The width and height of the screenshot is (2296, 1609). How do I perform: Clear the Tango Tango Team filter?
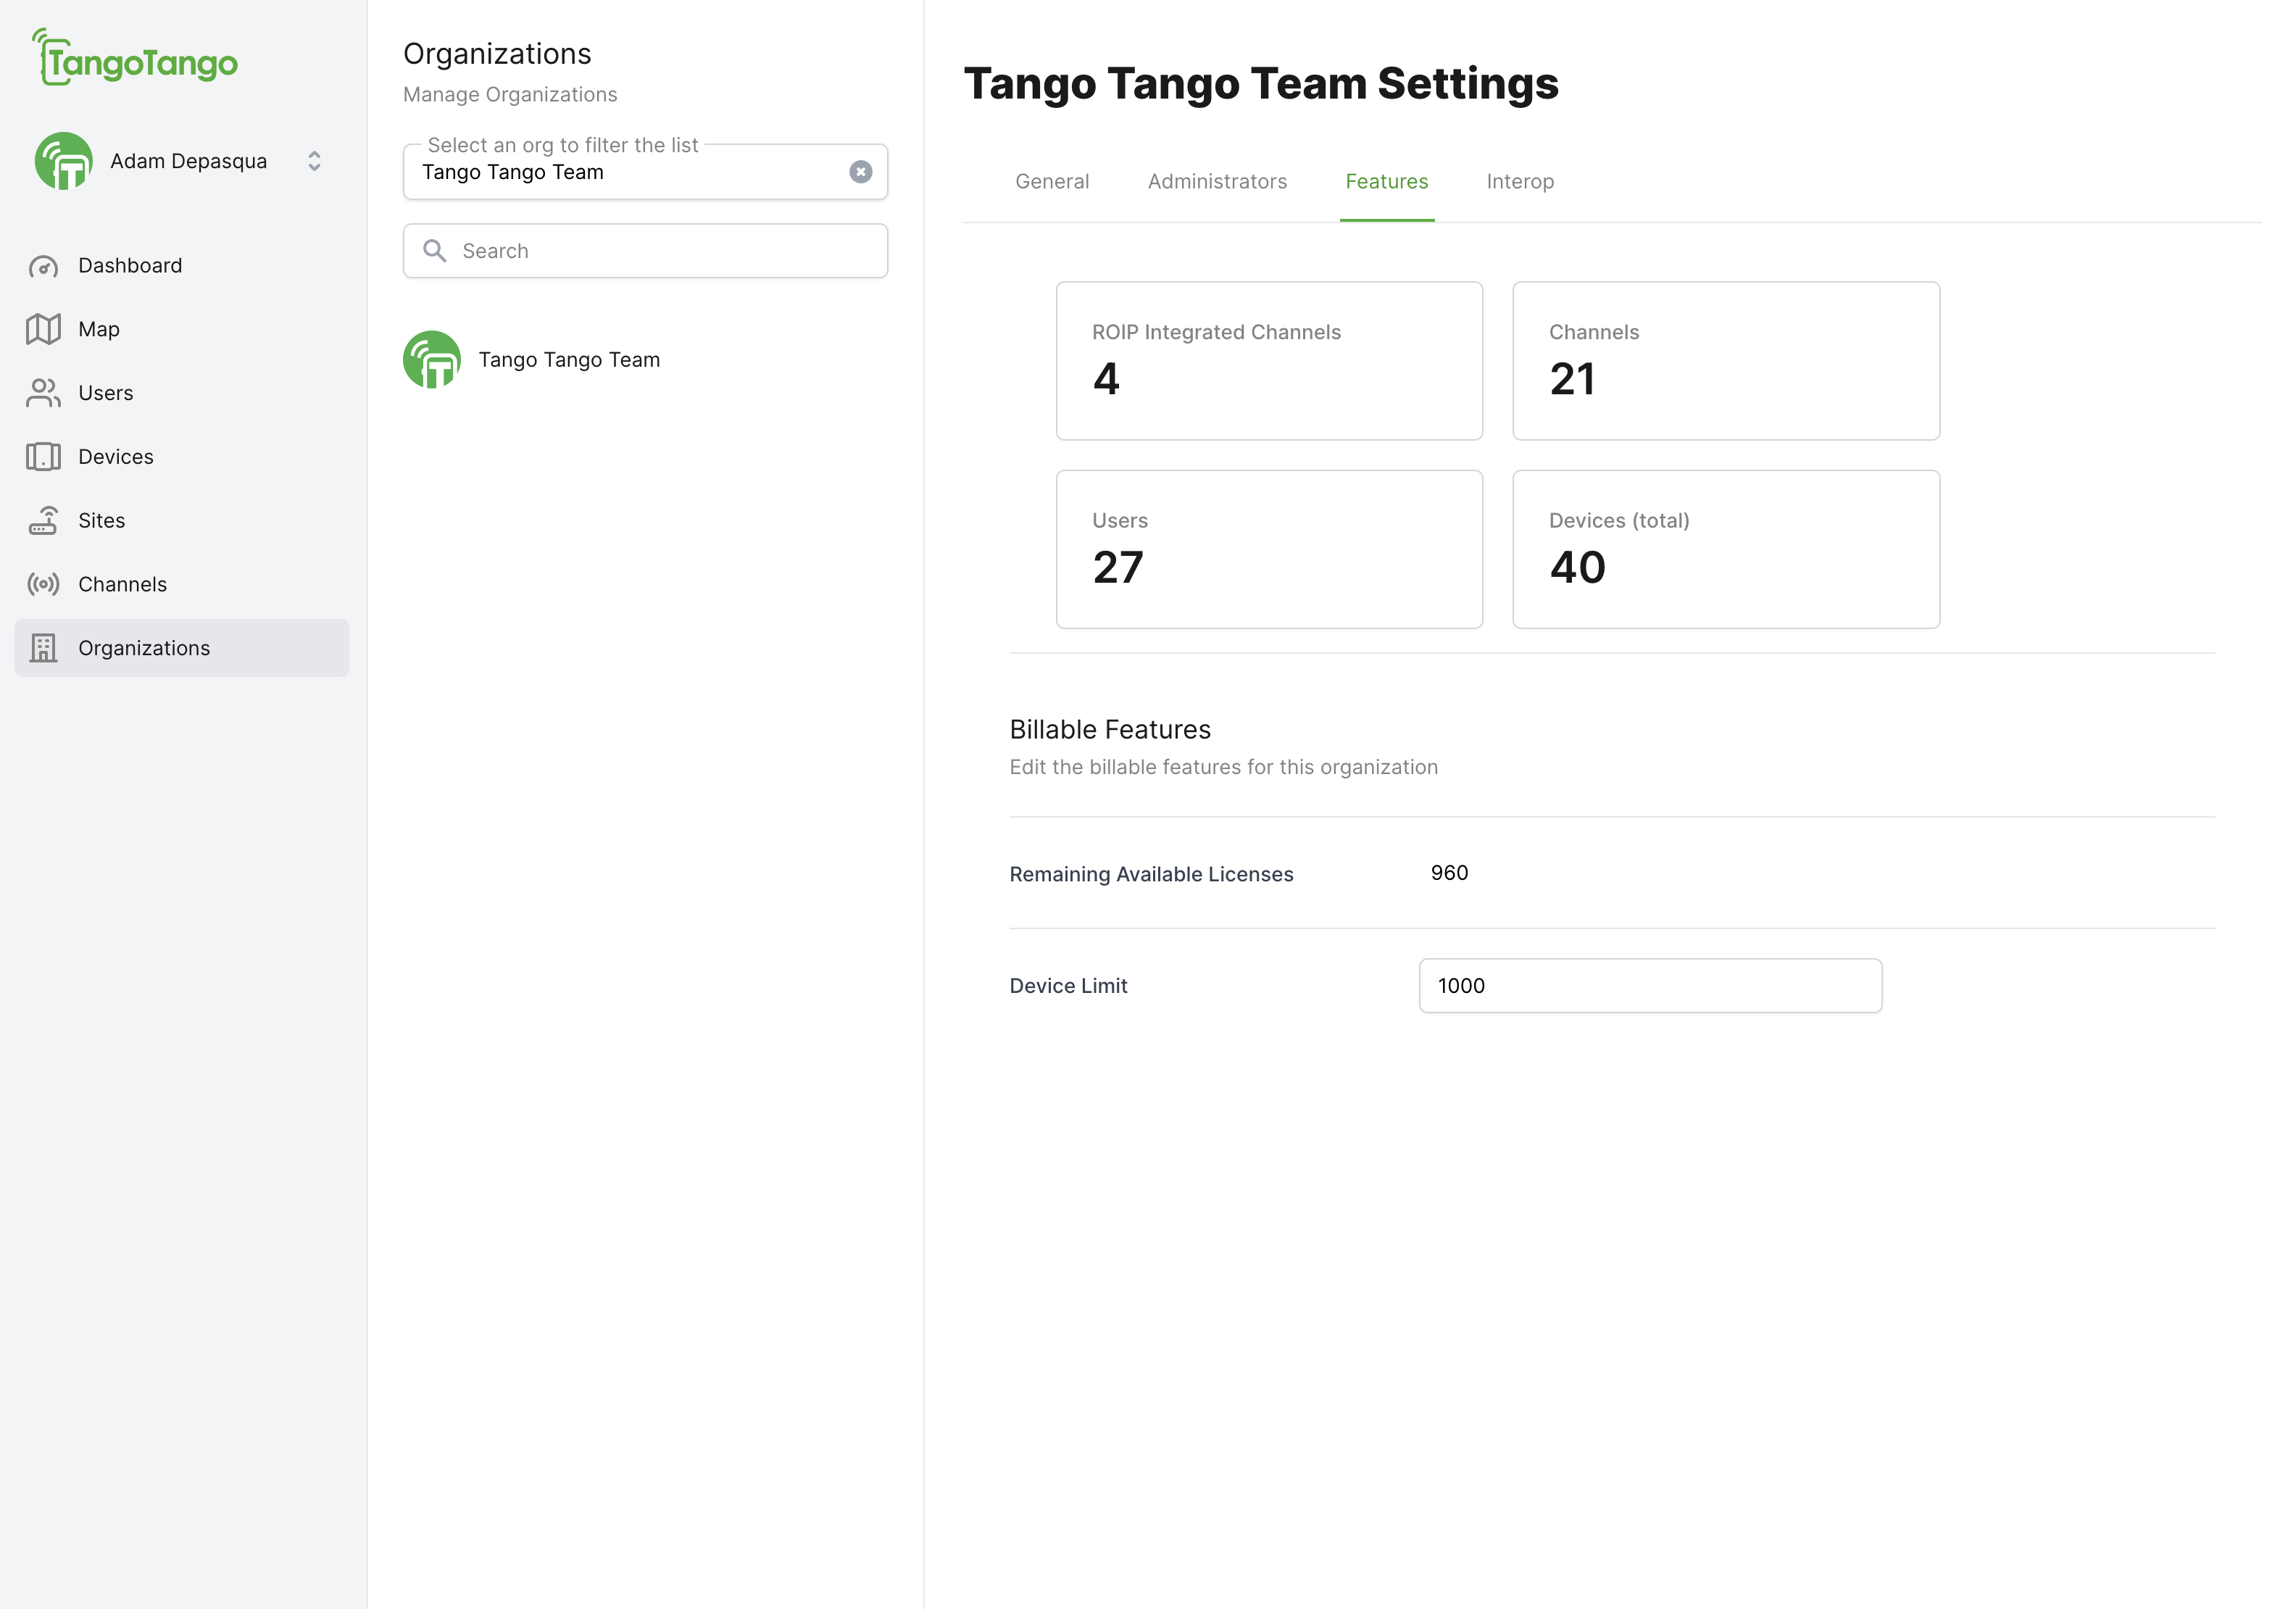point(860,172)
